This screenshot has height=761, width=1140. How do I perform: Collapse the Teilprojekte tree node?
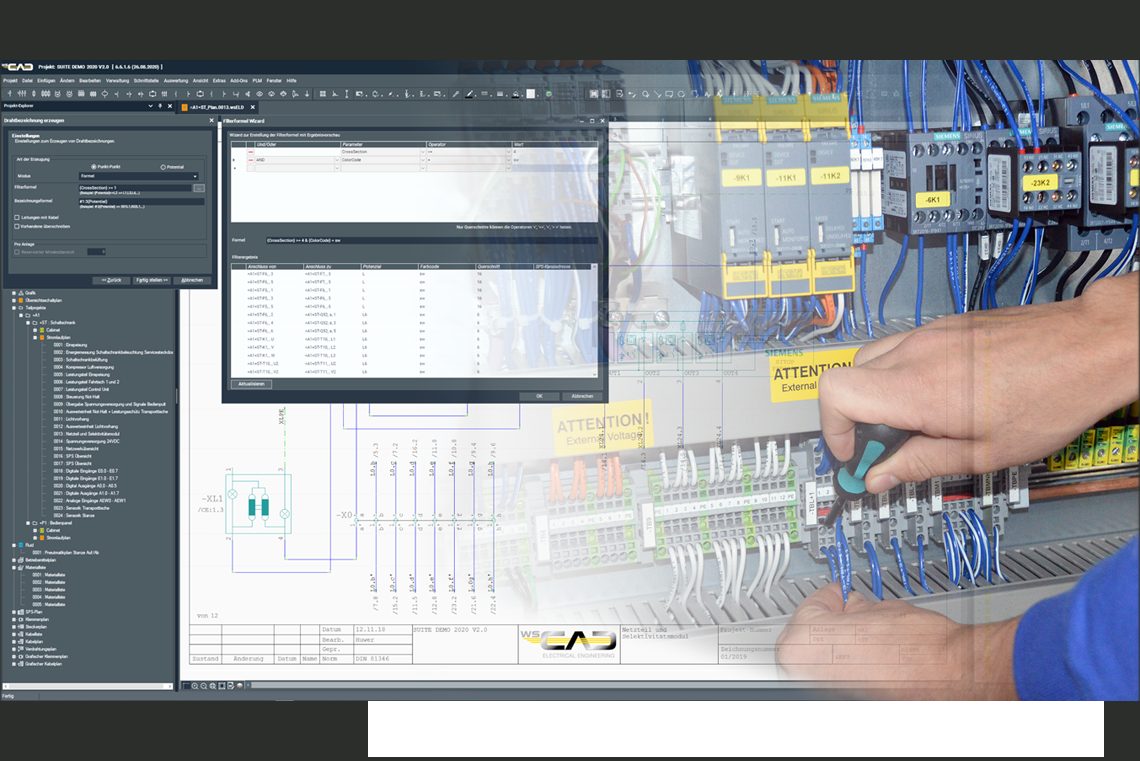14,308
